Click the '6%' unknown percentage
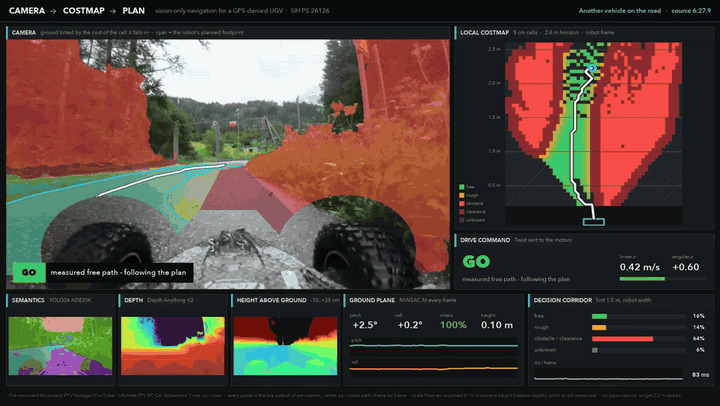This screenshot has height=406, width=720. (x=700, y=350)
